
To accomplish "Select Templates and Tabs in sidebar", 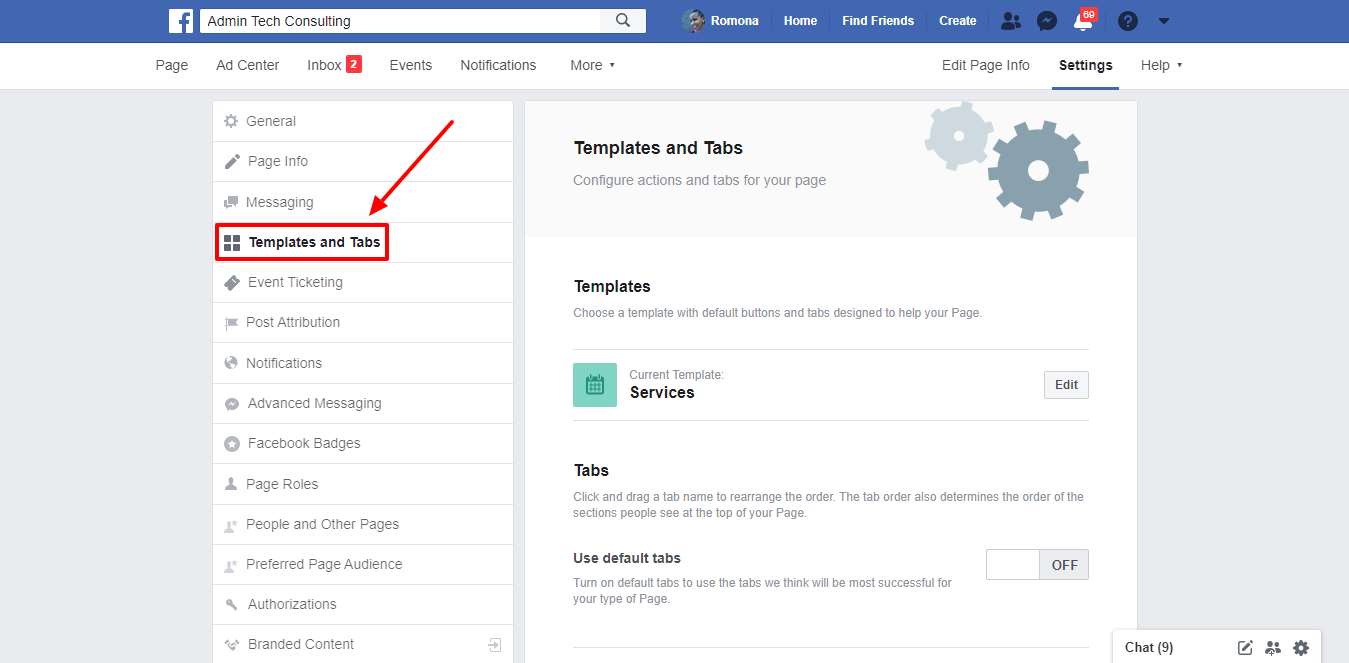I will click(363, 242).
